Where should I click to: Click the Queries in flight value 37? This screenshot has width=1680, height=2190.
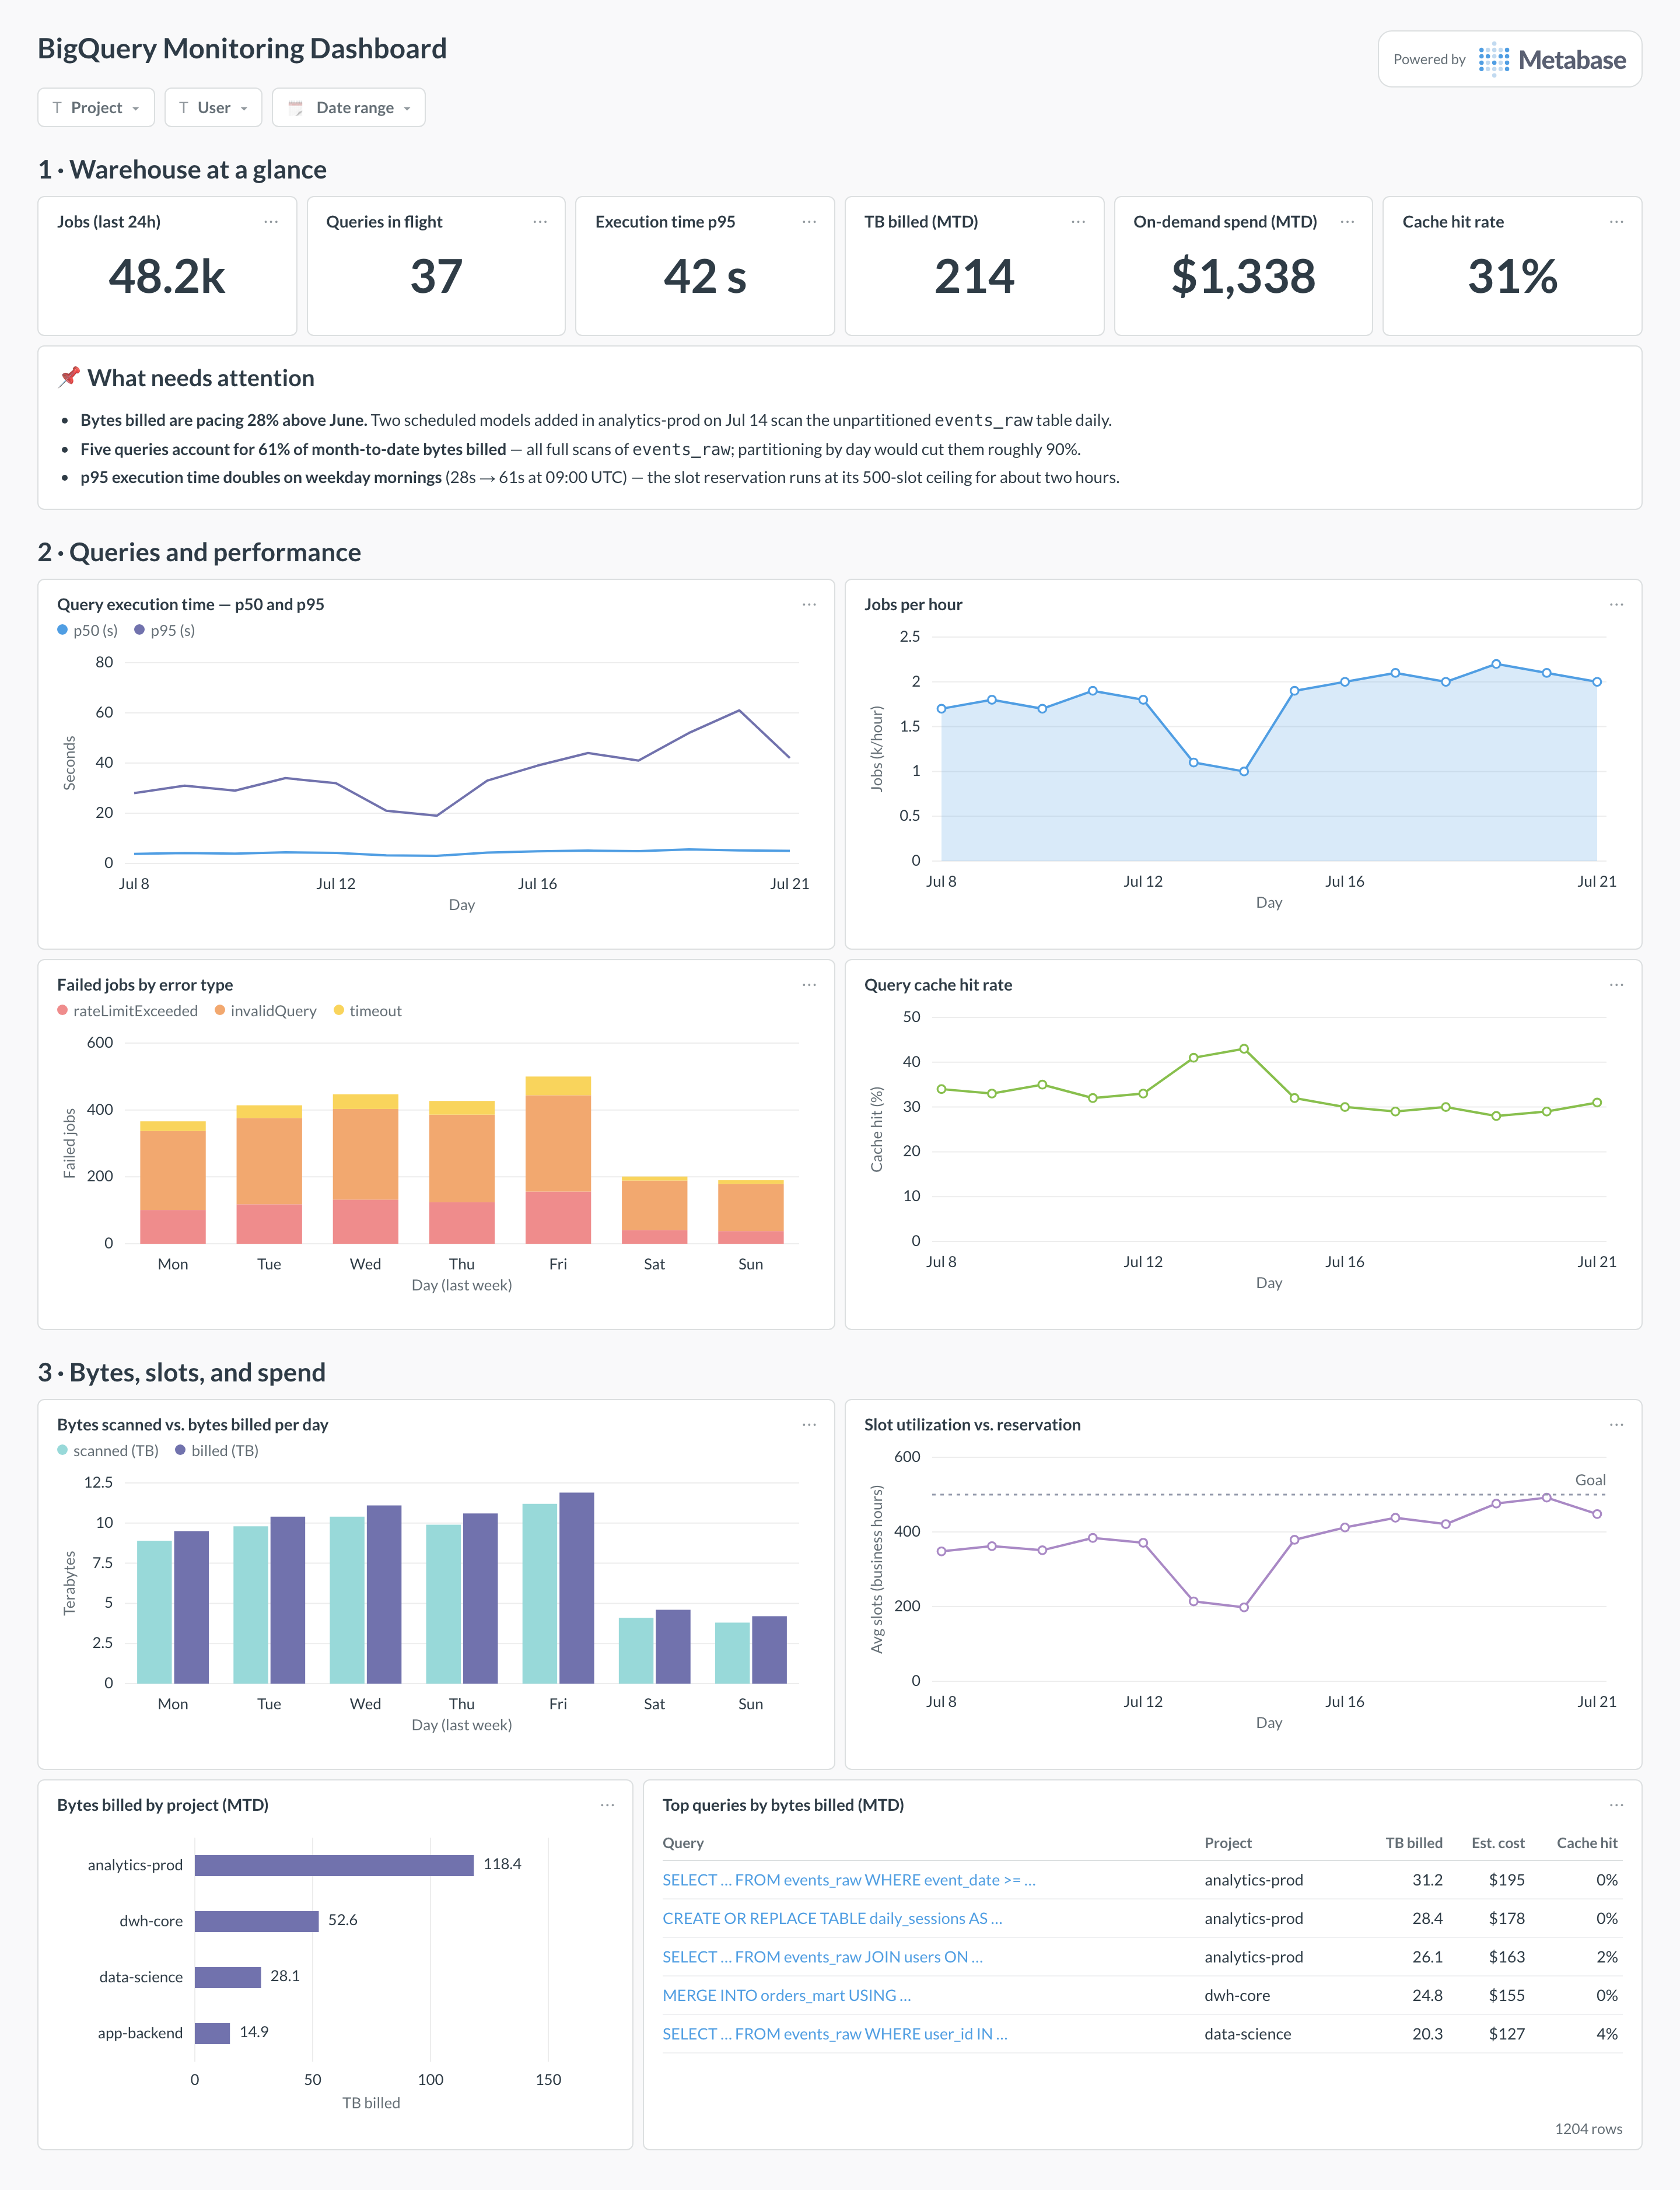[436, 277]
